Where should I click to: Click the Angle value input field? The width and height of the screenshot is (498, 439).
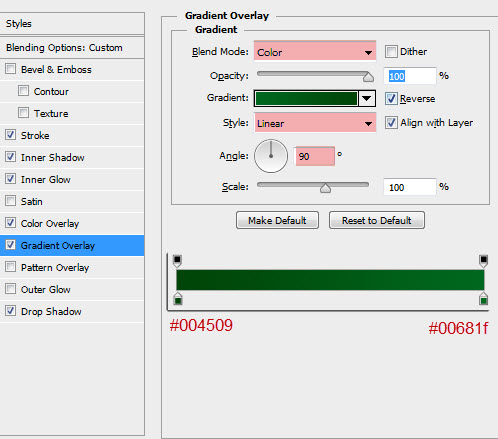315,156
